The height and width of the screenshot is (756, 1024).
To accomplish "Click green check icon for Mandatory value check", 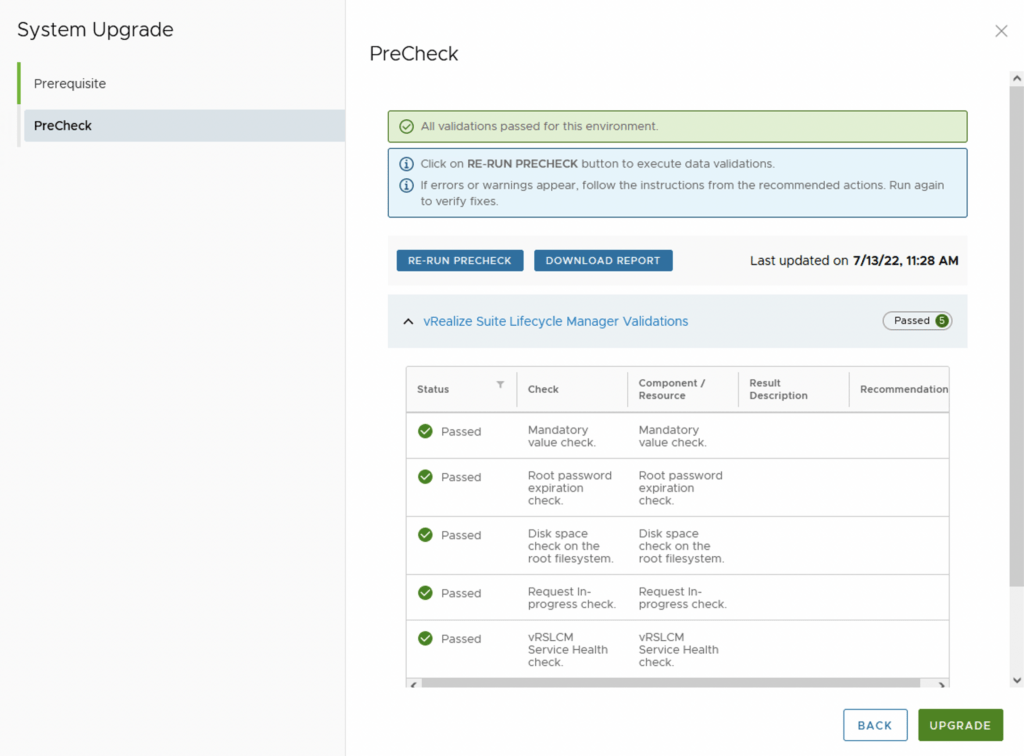I will 425,431.
